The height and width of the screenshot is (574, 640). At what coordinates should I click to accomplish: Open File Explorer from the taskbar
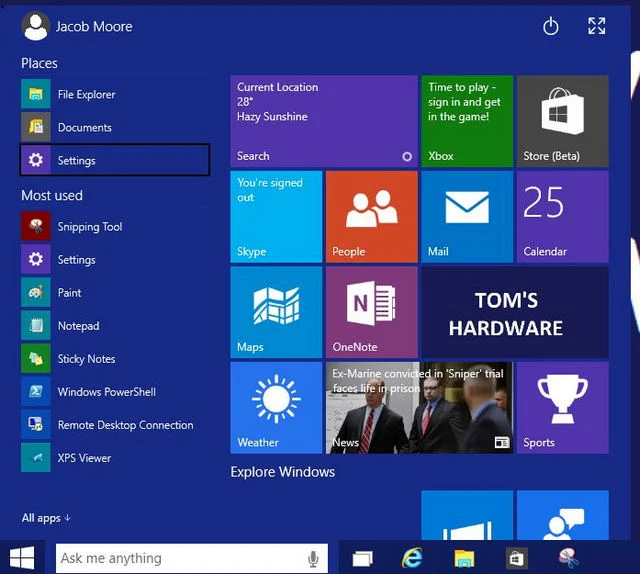(x=464, y=558)
